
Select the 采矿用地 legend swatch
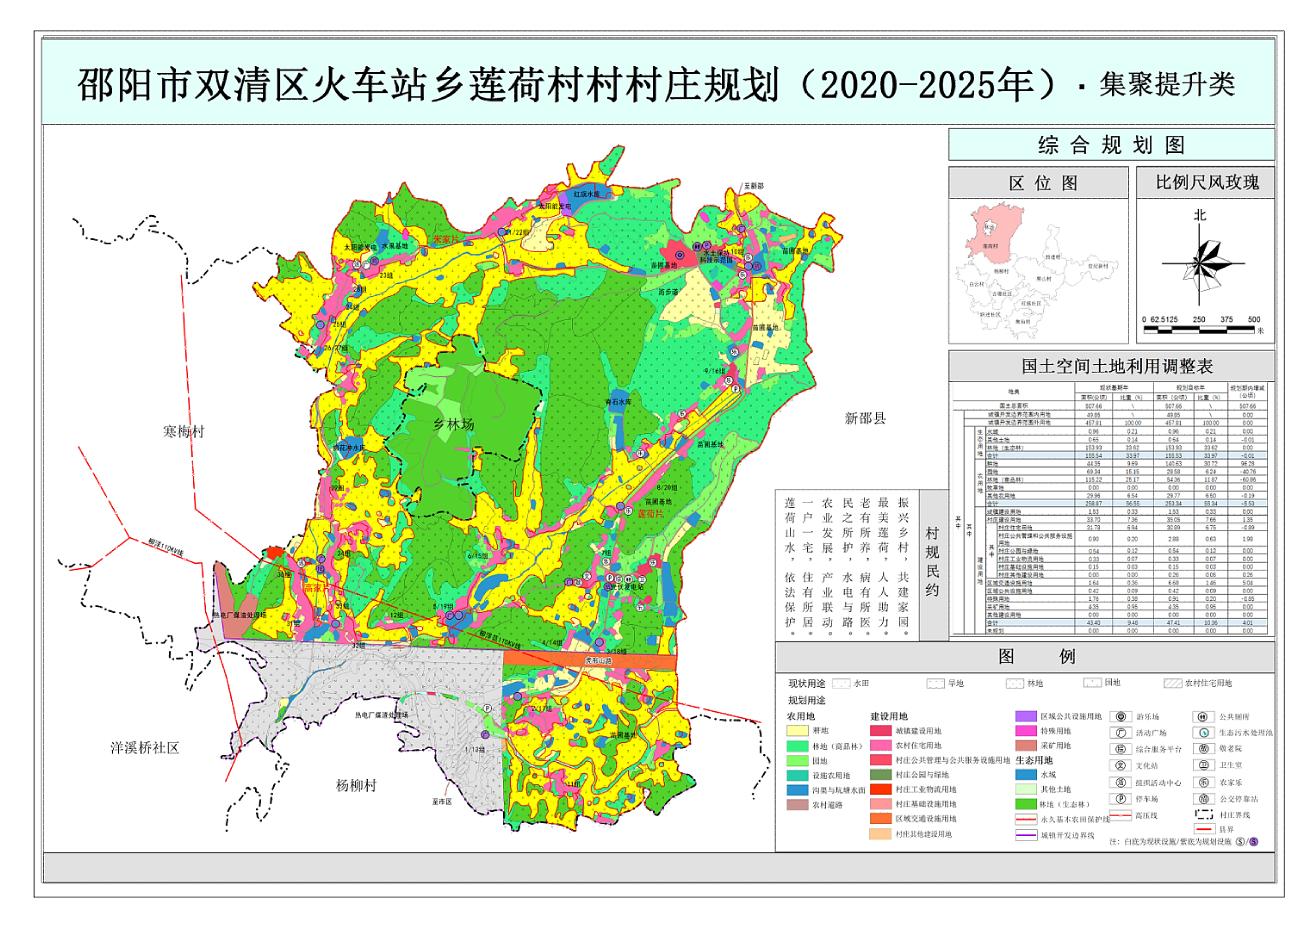[1026, 745]
